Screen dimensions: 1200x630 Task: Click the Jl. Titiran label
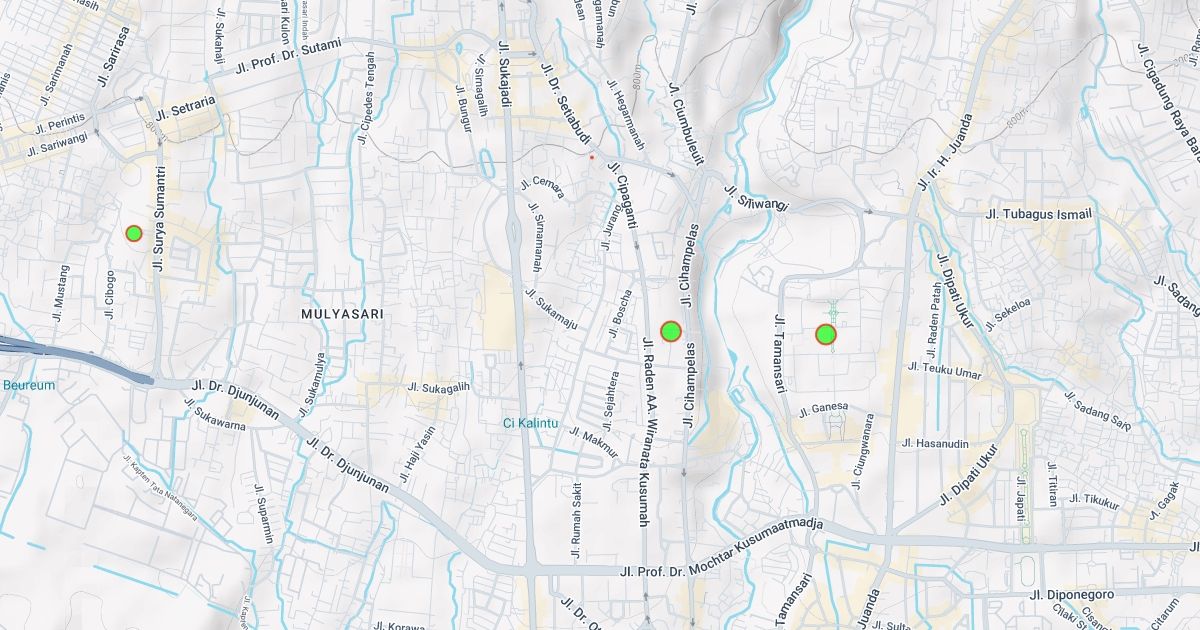[1052, 483]
